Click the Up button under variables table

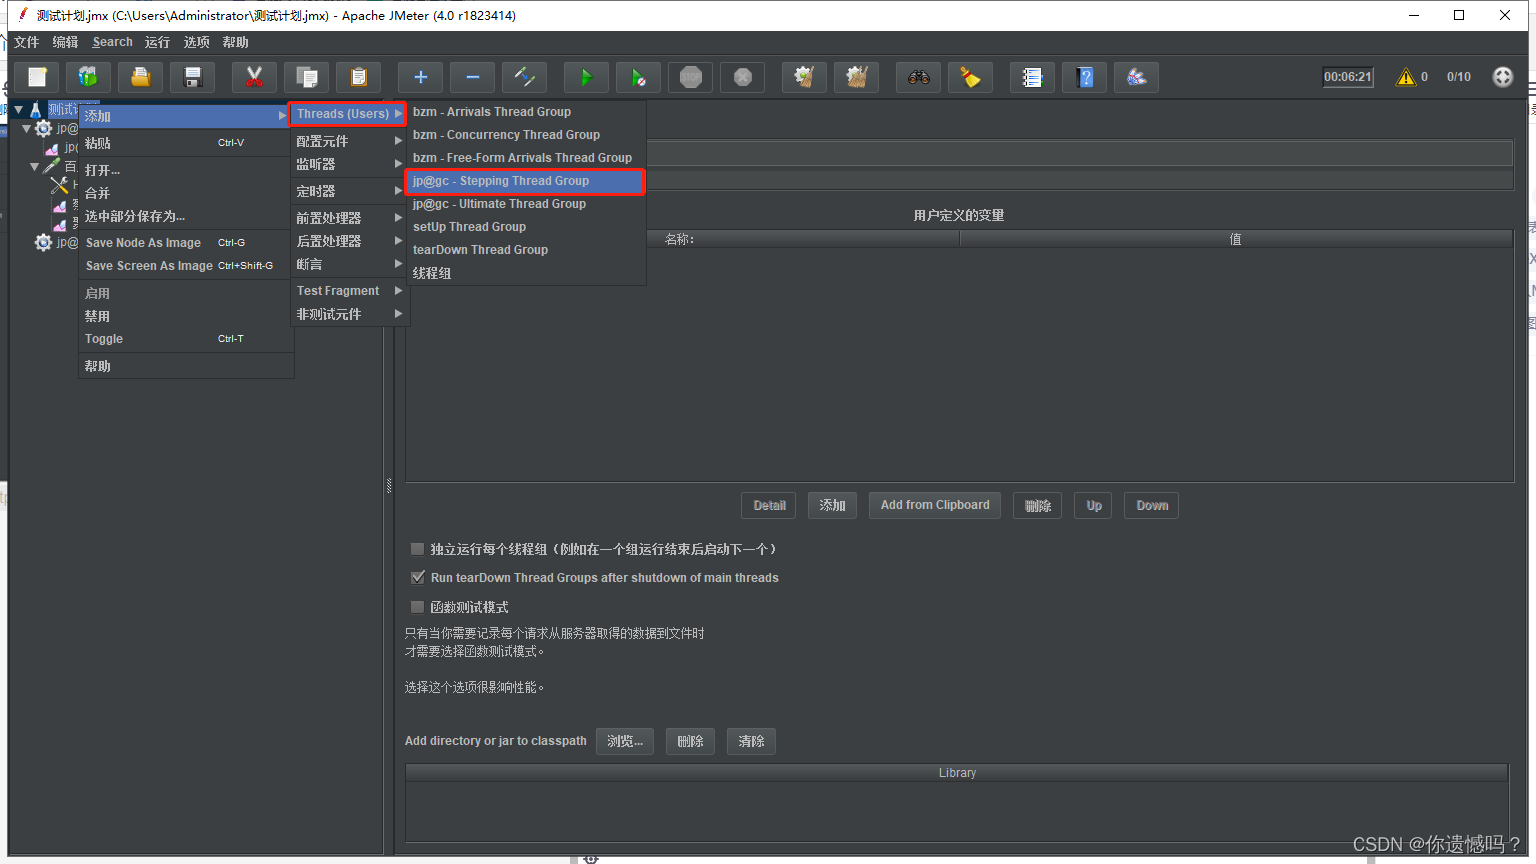(x=1094, y=505)
